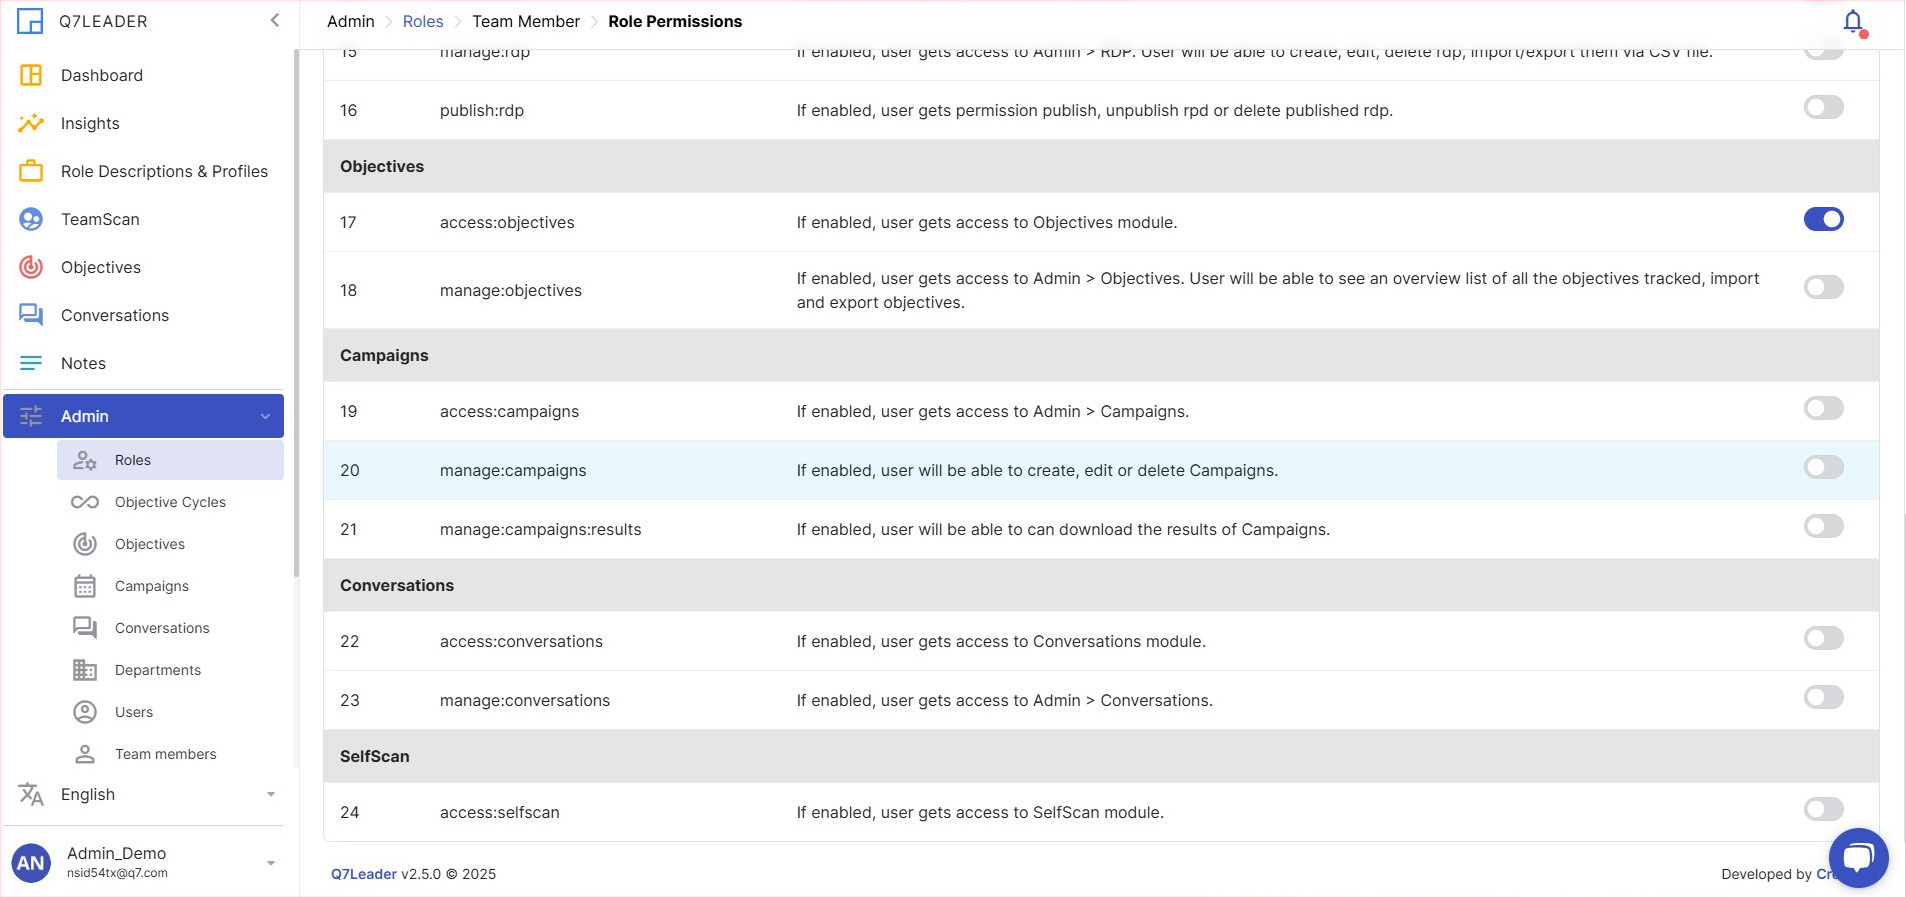Image resolution: width=1906 pixels, height=897 pixels.
Task: Open Role Descriptions & Profiles
Action: tap(164, 171)
